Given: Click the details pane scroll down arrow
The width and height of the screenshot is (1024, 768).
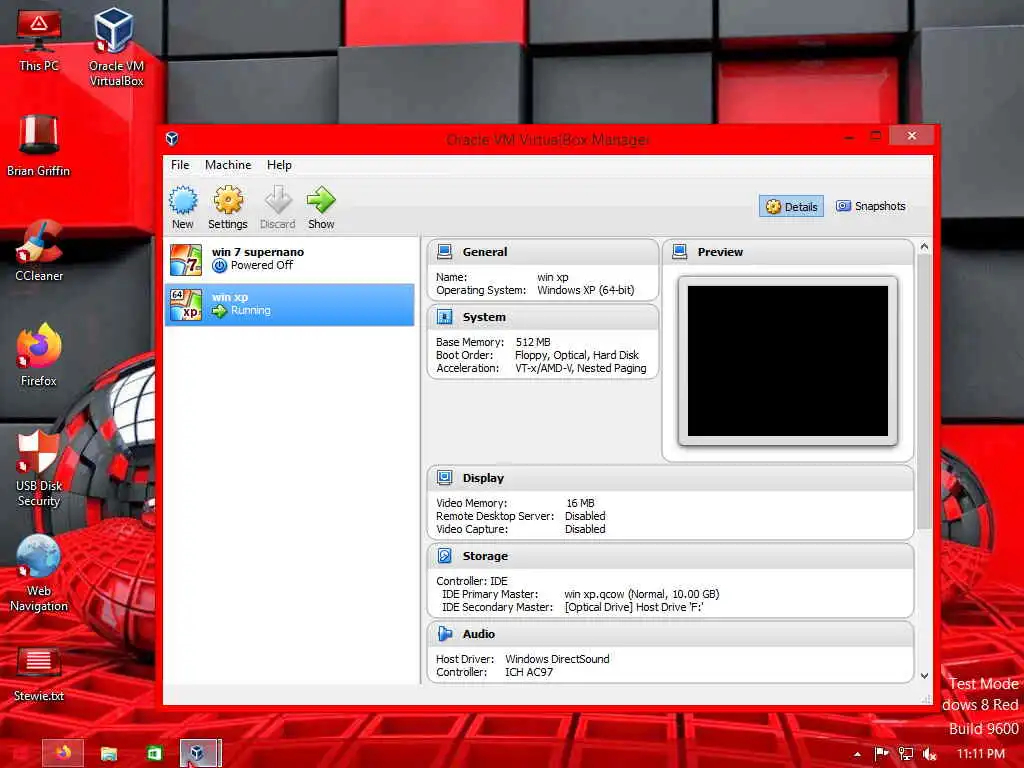Looking at the screenshot, I should 924,676.
